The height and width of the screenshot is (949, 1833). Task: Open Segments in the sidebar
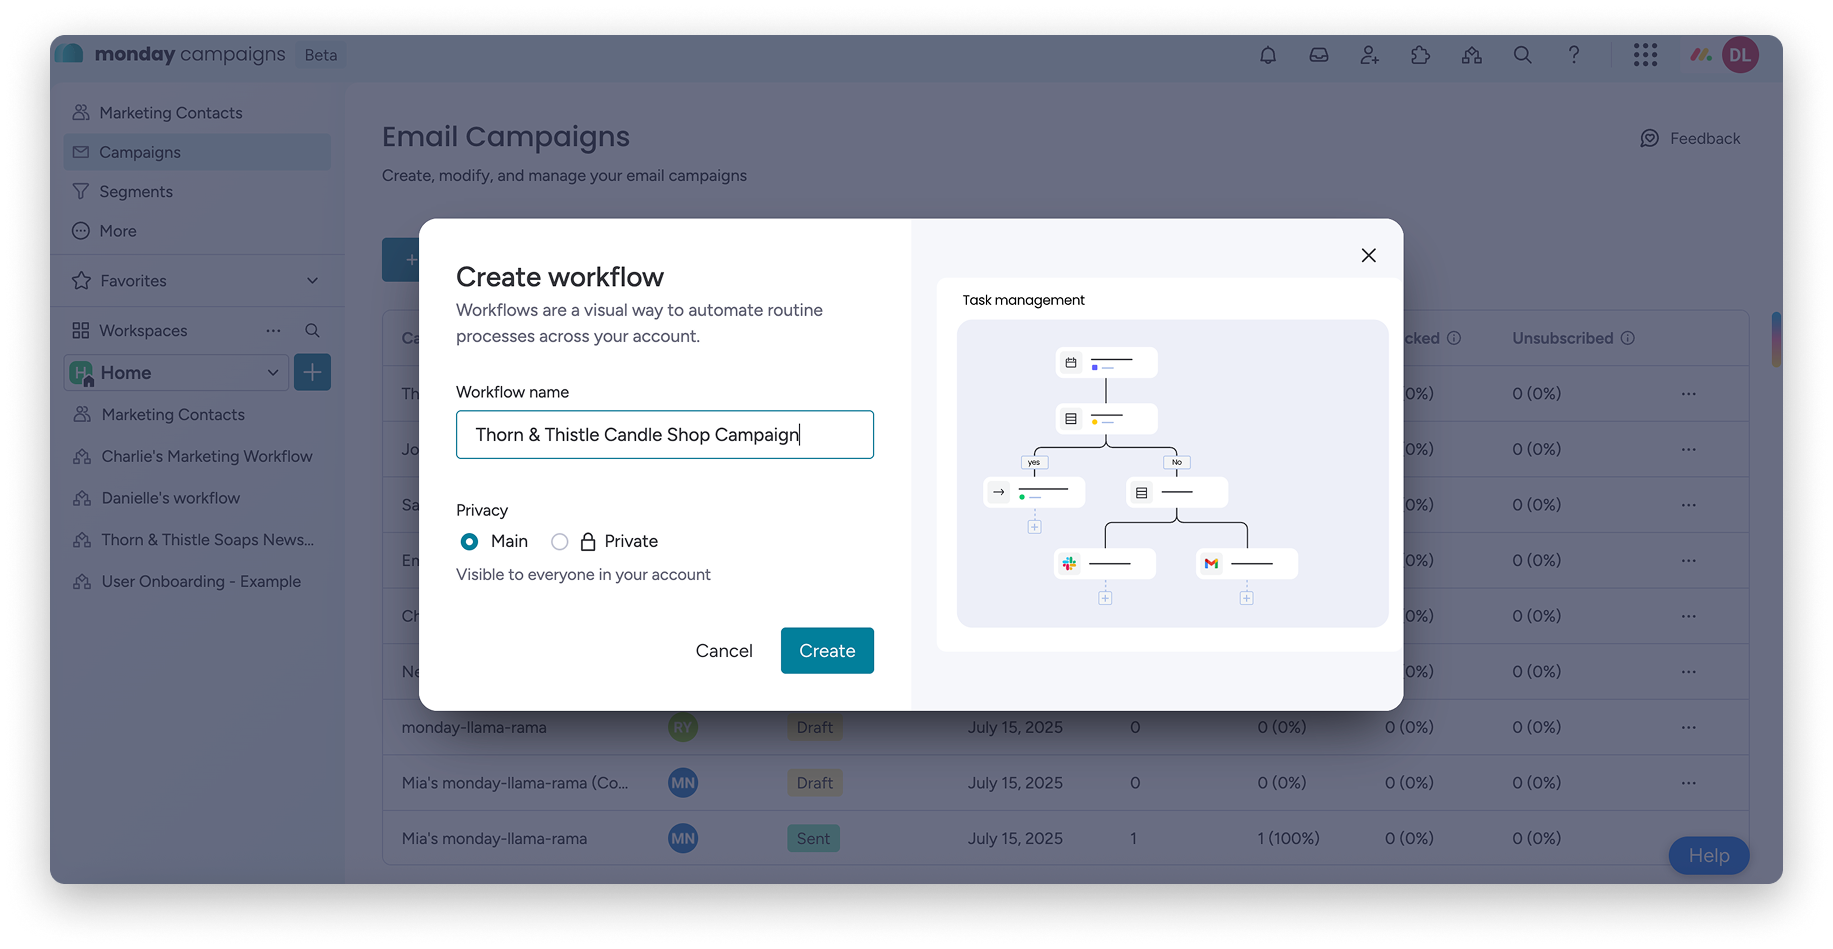pos(197,191)
